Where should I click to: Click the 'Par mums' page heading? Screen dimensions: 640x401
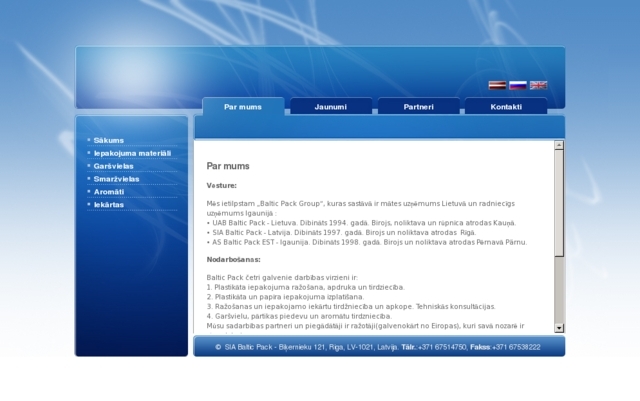228,166
